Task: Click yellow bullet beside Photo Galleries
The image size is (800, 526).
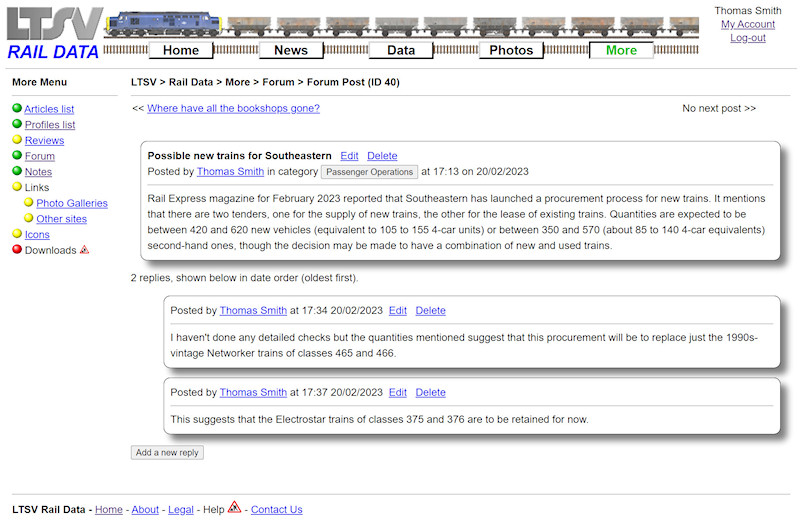Action: [x=29, y=203]
